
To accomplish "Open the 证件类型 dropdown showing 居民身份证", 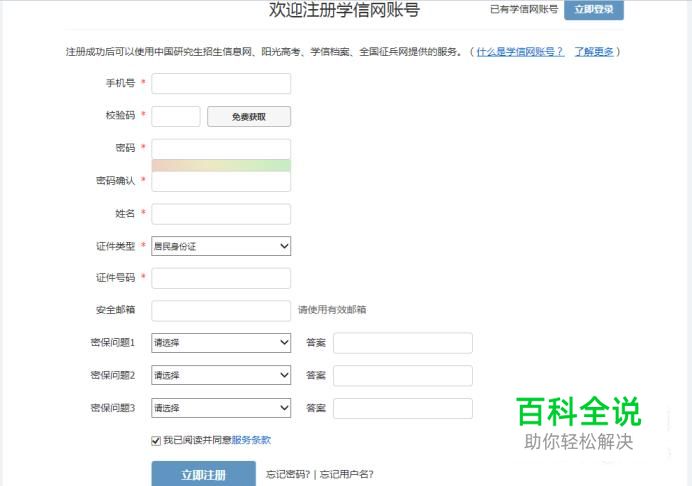I will click(x=221, y=246).
